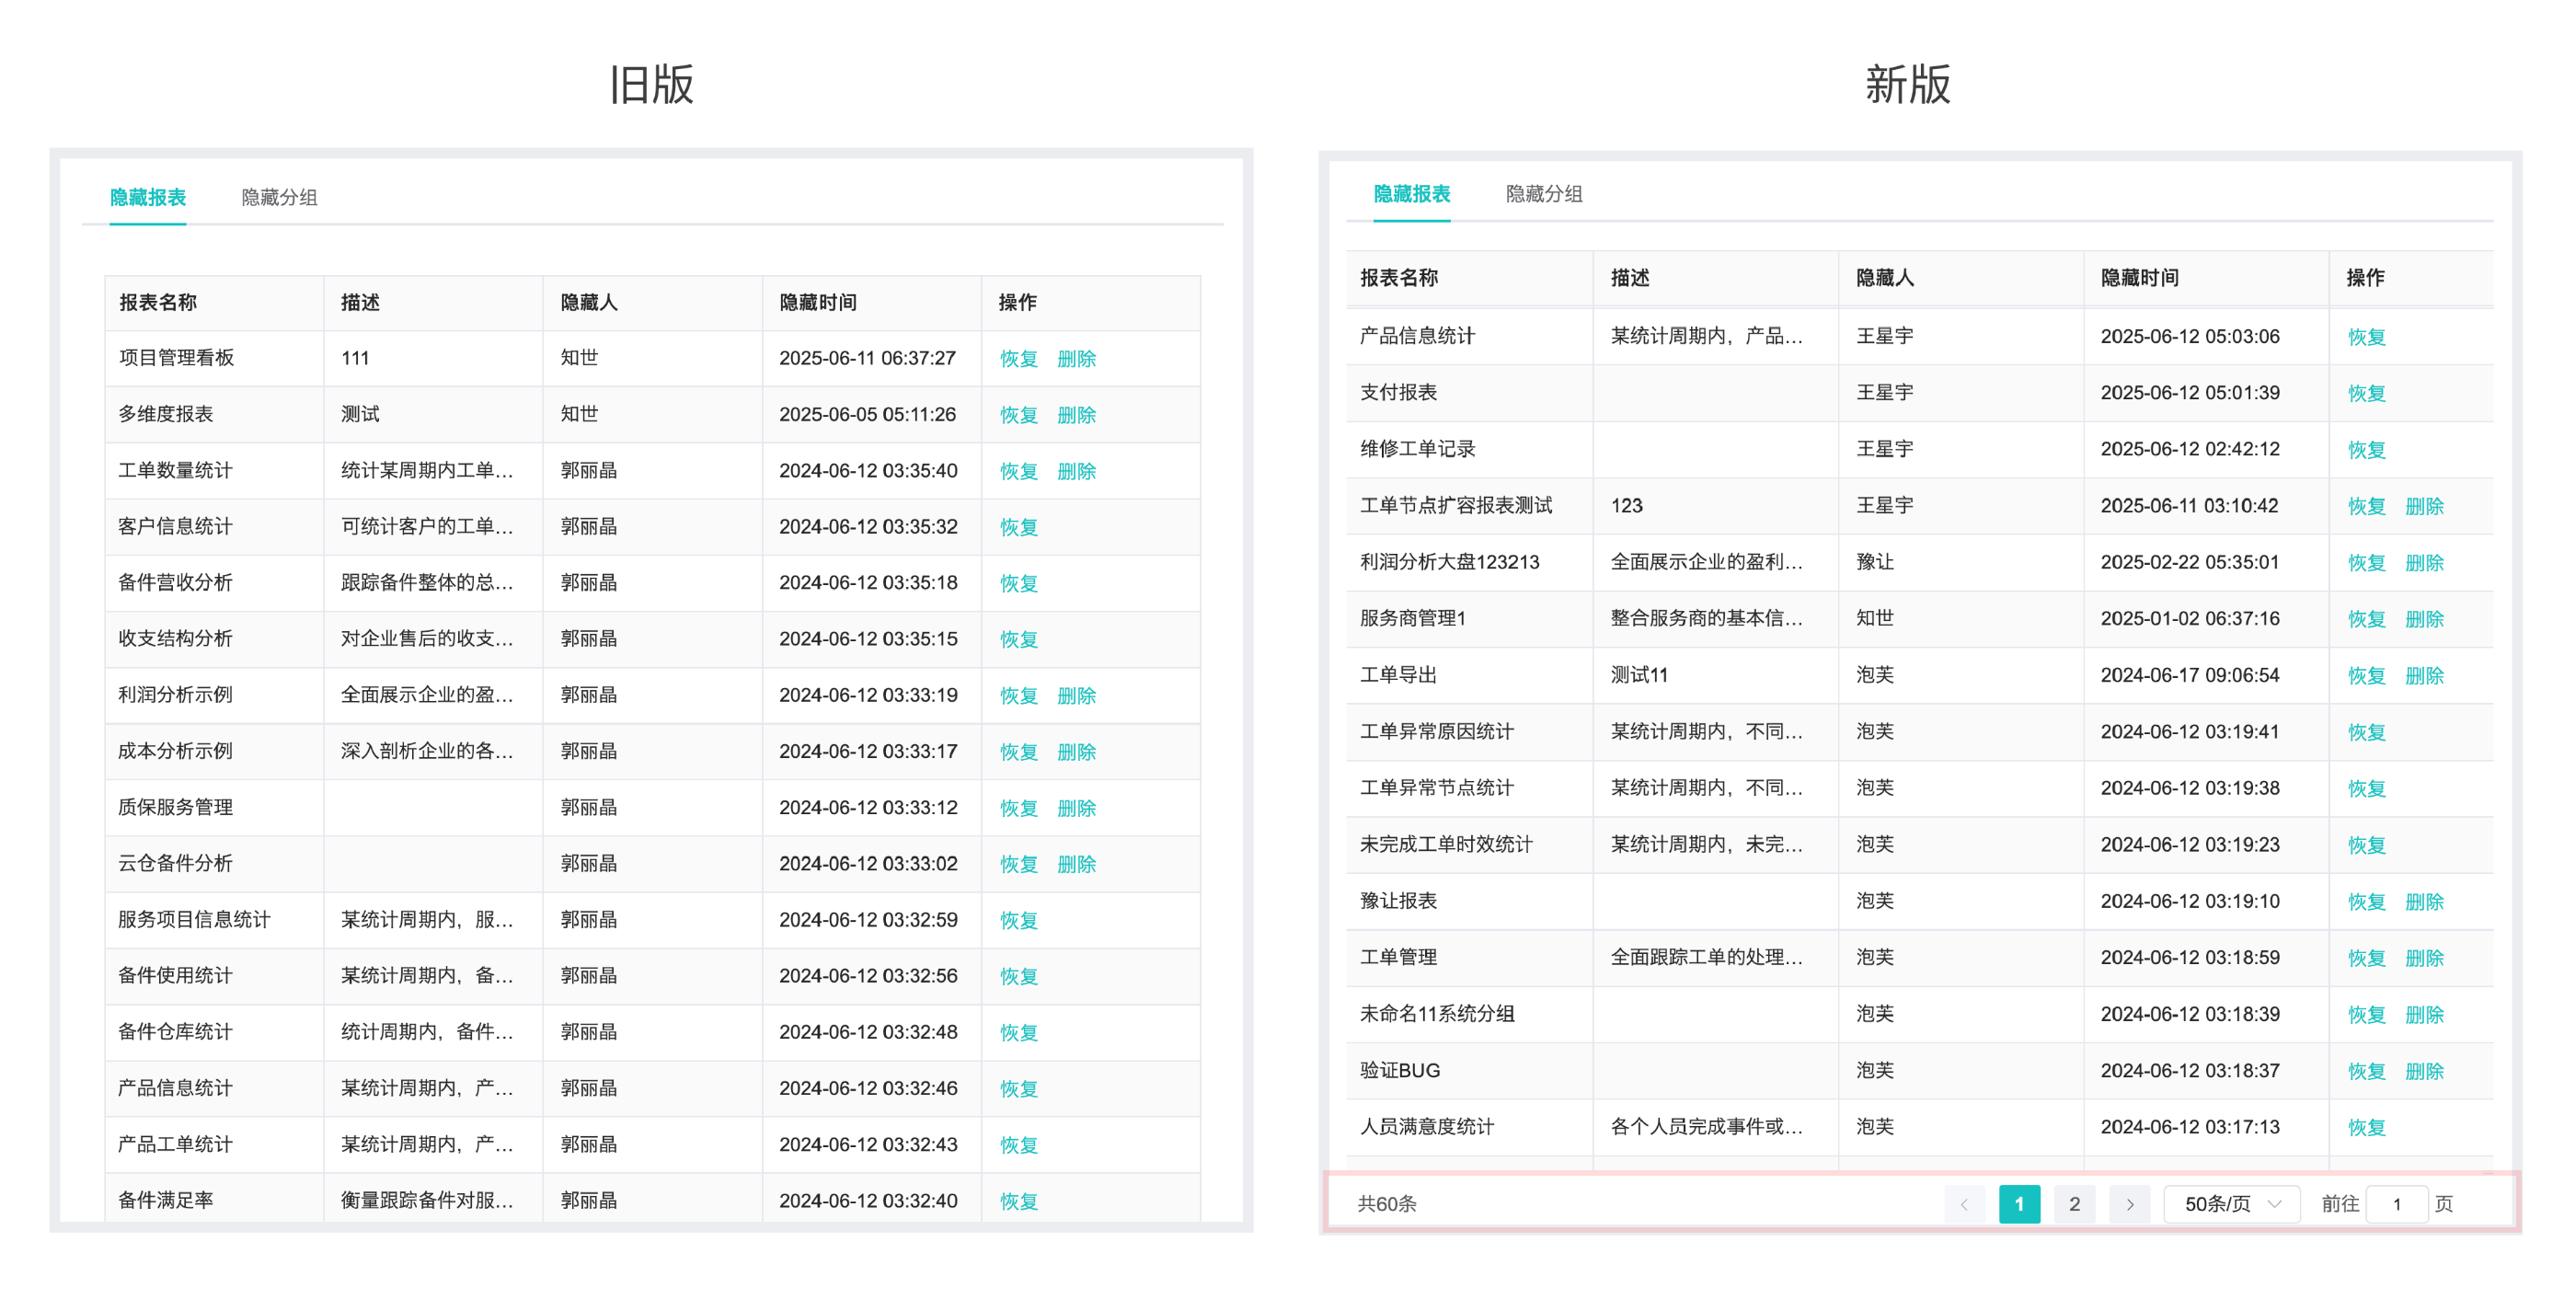The width and height of the screenshot is (2576, 1299).
Task: Delete the 工单节点扩容报表测试 report
Action: pyautogui.click(x=2424, y=506)
